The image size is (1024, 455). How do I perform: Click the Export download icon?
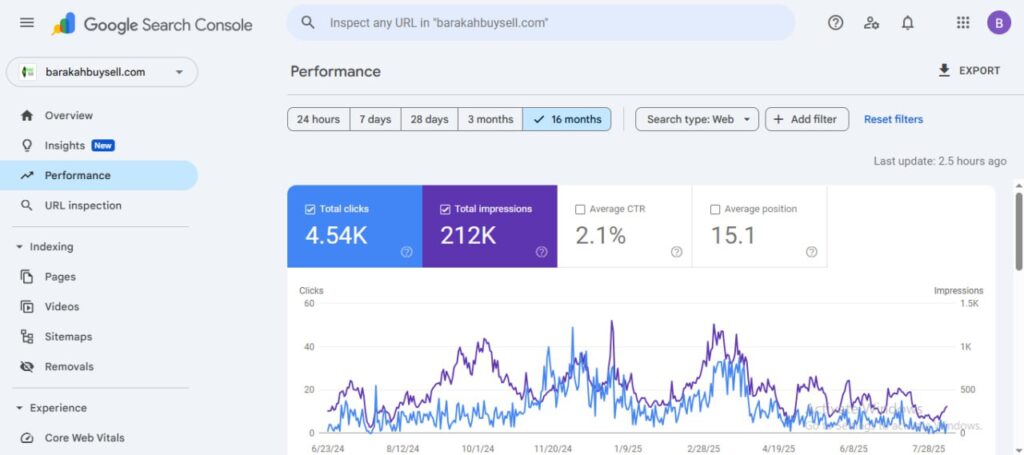pos(944,71)
